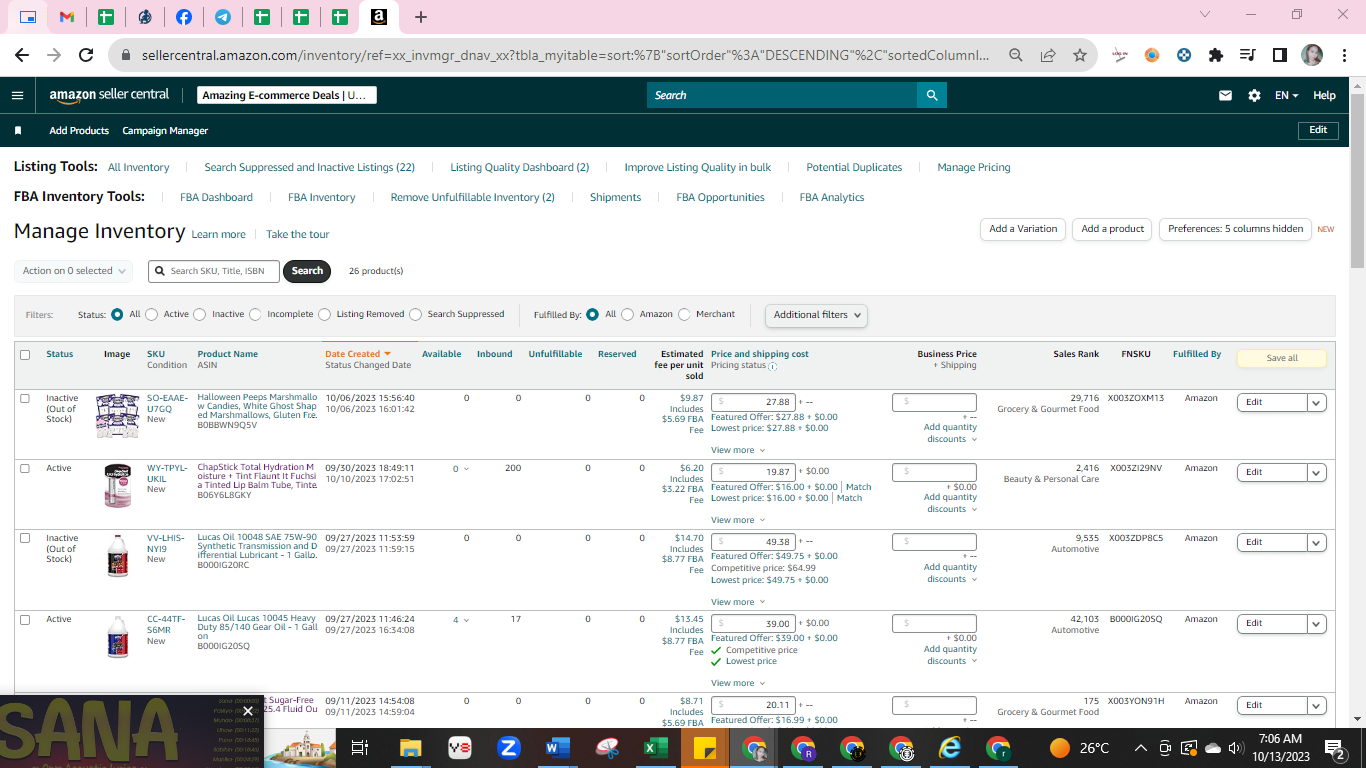
Task: Launch Zoom from the taskbar
Action: click(x=508, y=748)
